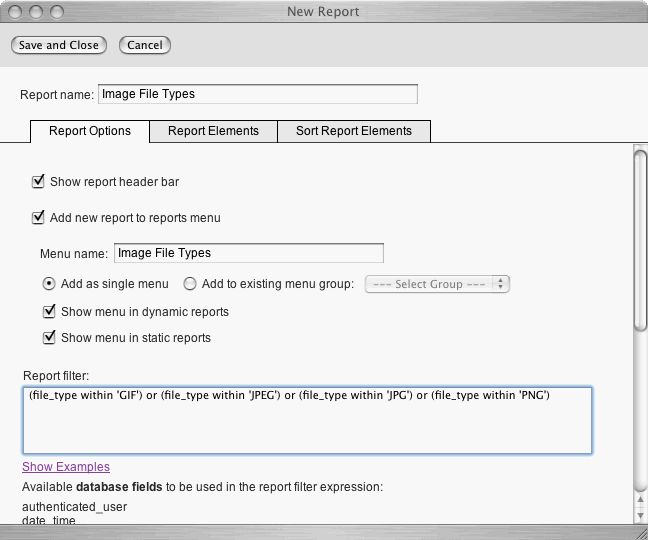Go to Sort Report Elements tab
Screen dimensions: 648x540
[x=354, y=131]
